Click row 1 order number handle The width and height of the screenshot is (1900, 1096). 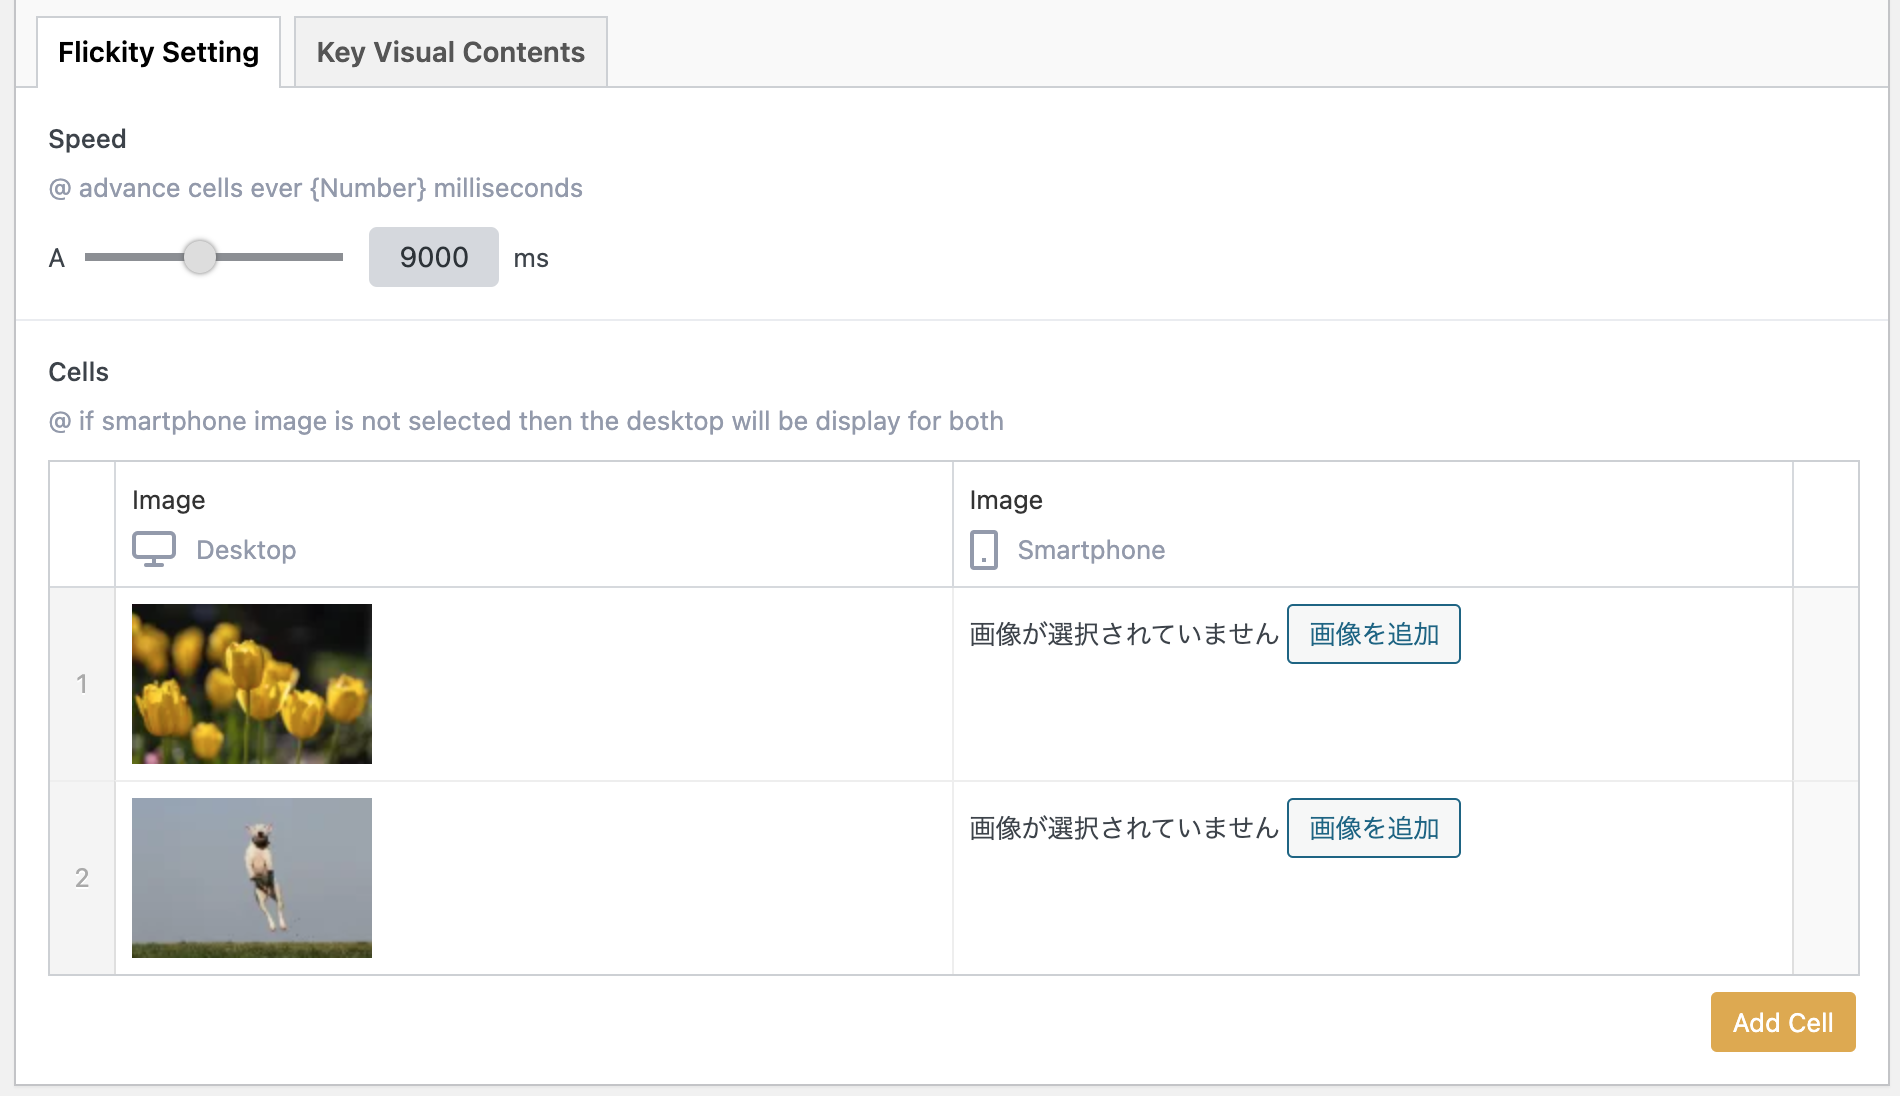click(x=82, y=684)
